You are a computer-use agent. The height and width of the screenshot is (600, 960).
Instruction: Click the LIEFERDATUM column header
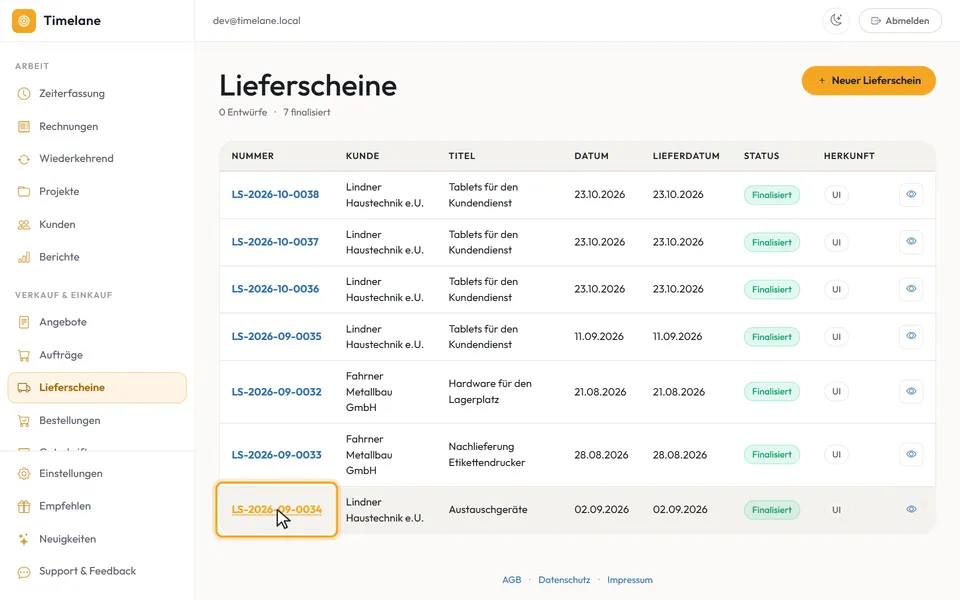tap(686, 156)
